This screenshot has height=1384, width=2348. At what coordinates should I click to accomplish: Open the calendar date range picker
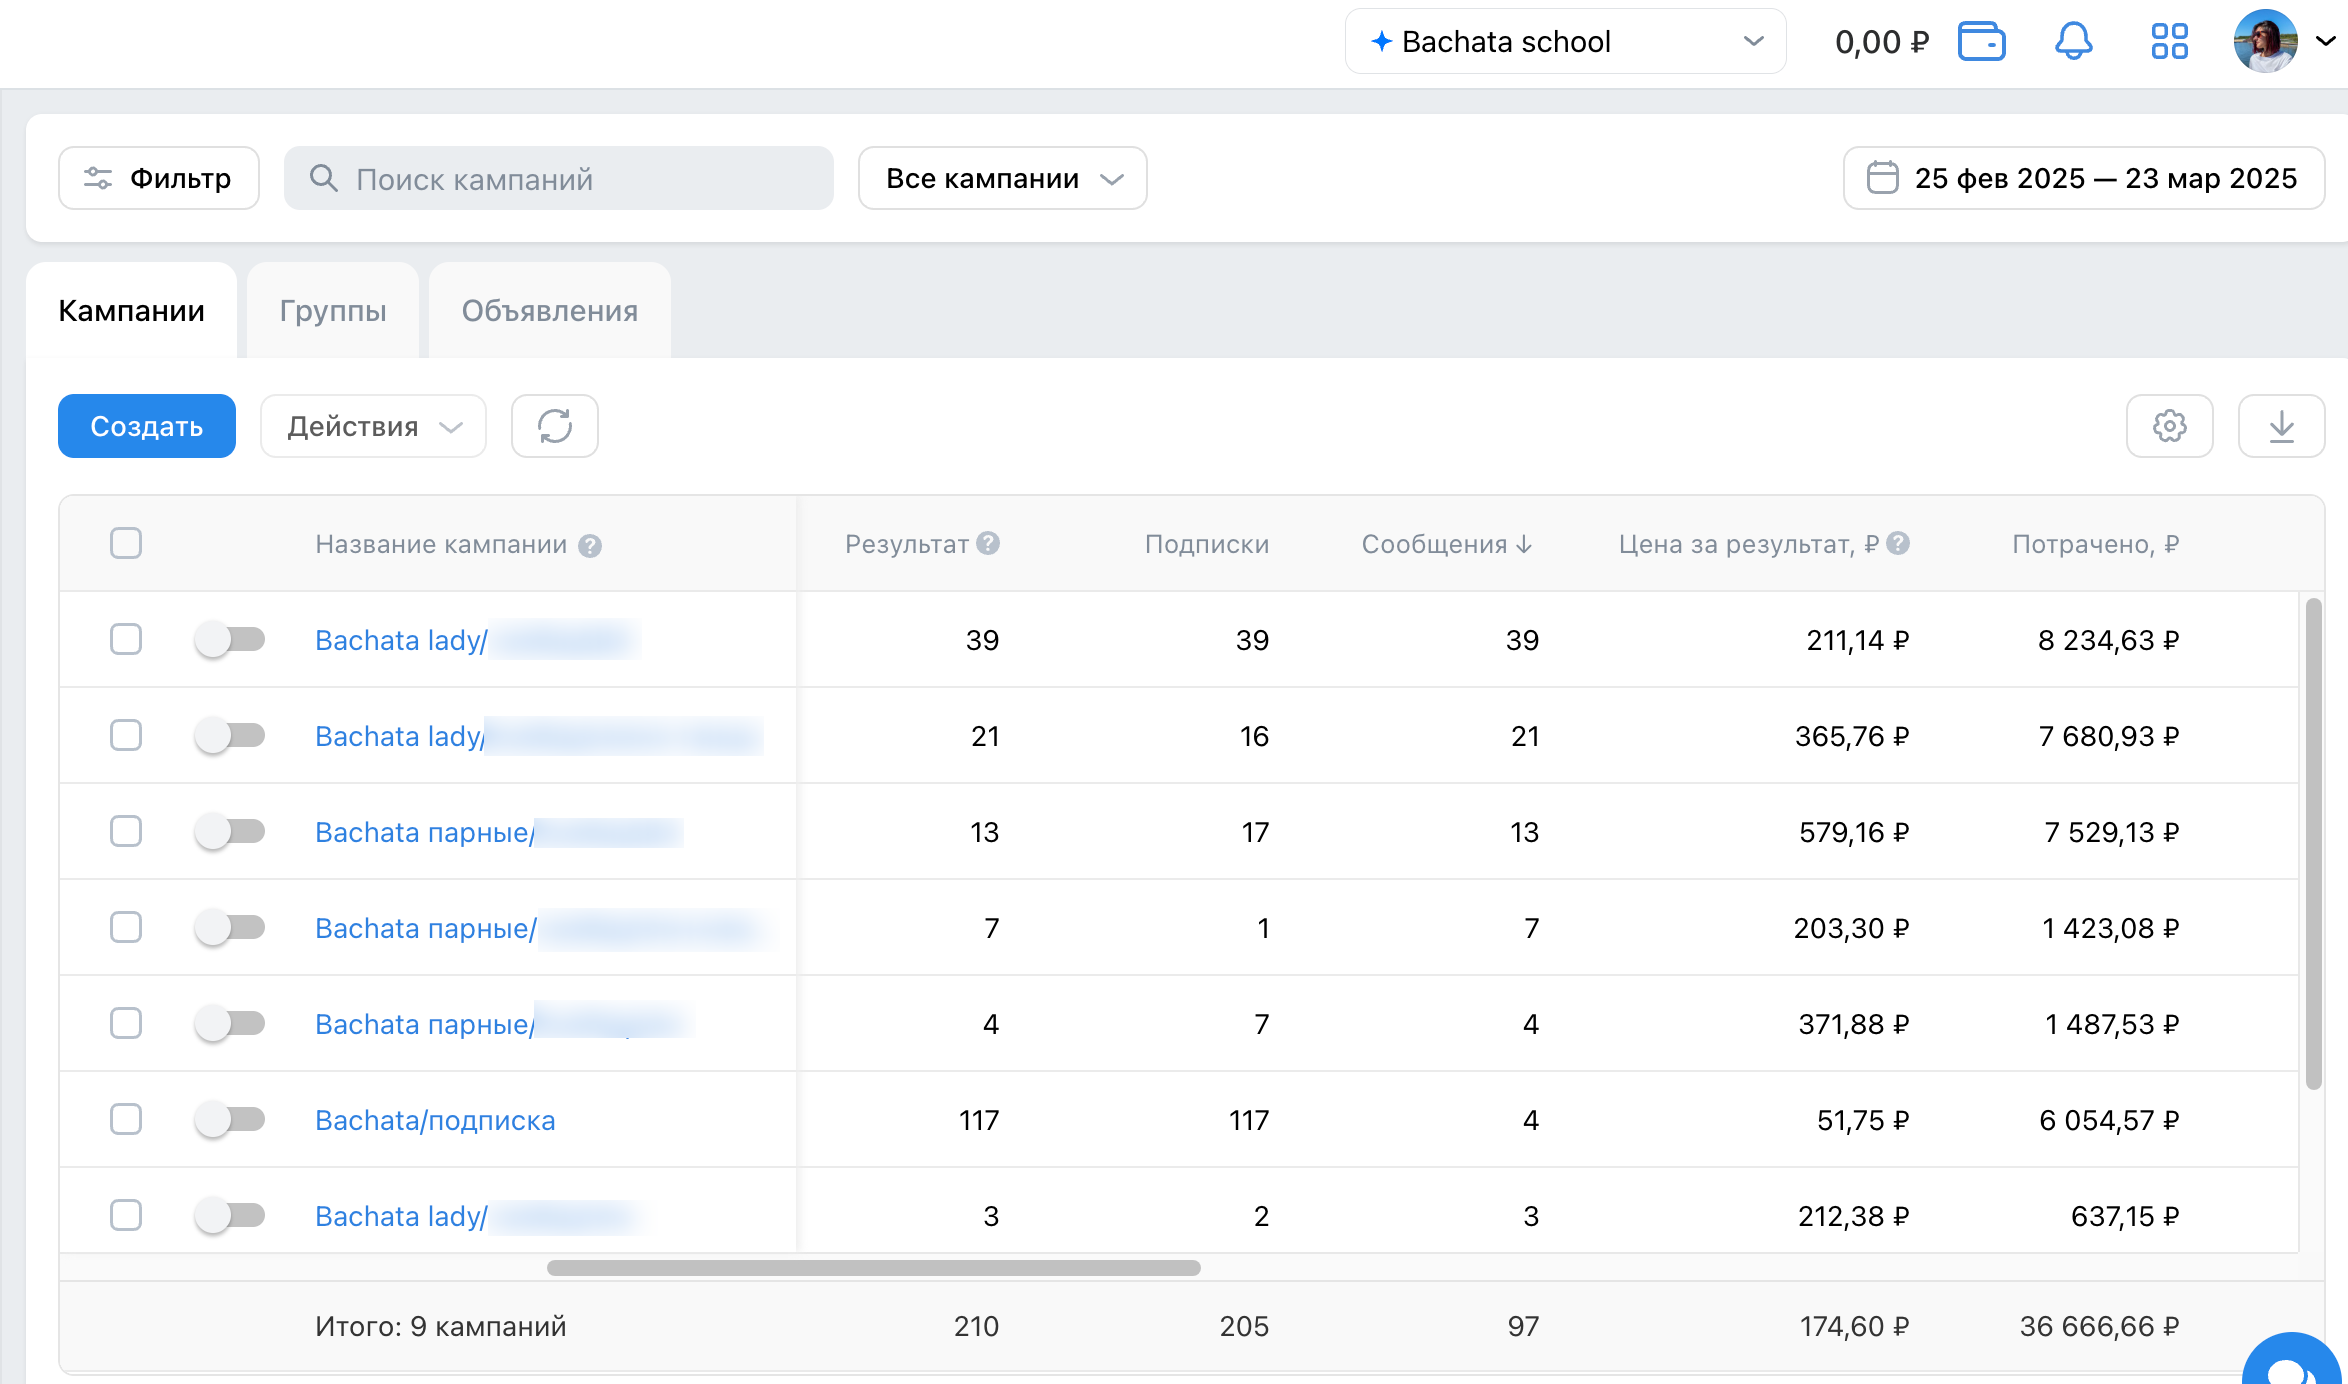2084,178
